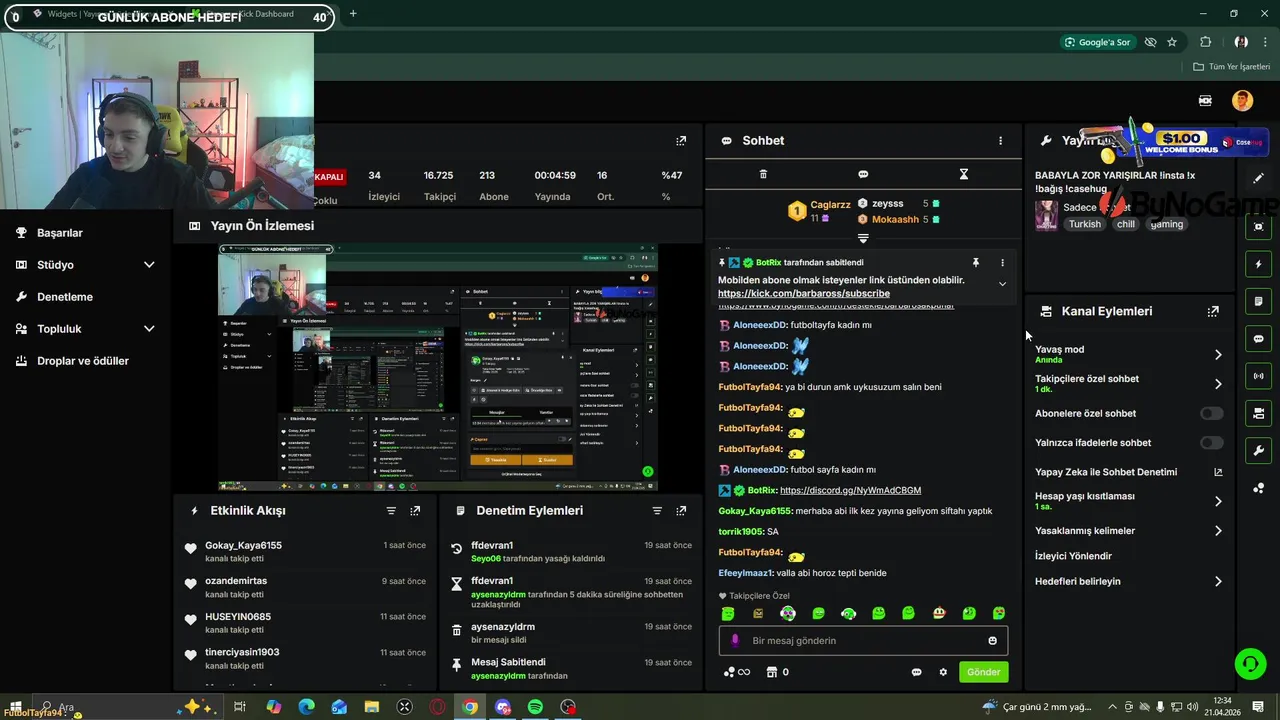Open Etkinlik Akışı filter options
Image resolution: width=1280 pixels, height=720 pixels.
391,510
